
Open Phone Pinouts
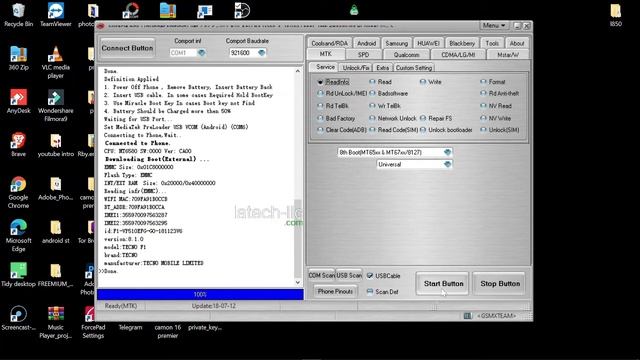point(335,291)
